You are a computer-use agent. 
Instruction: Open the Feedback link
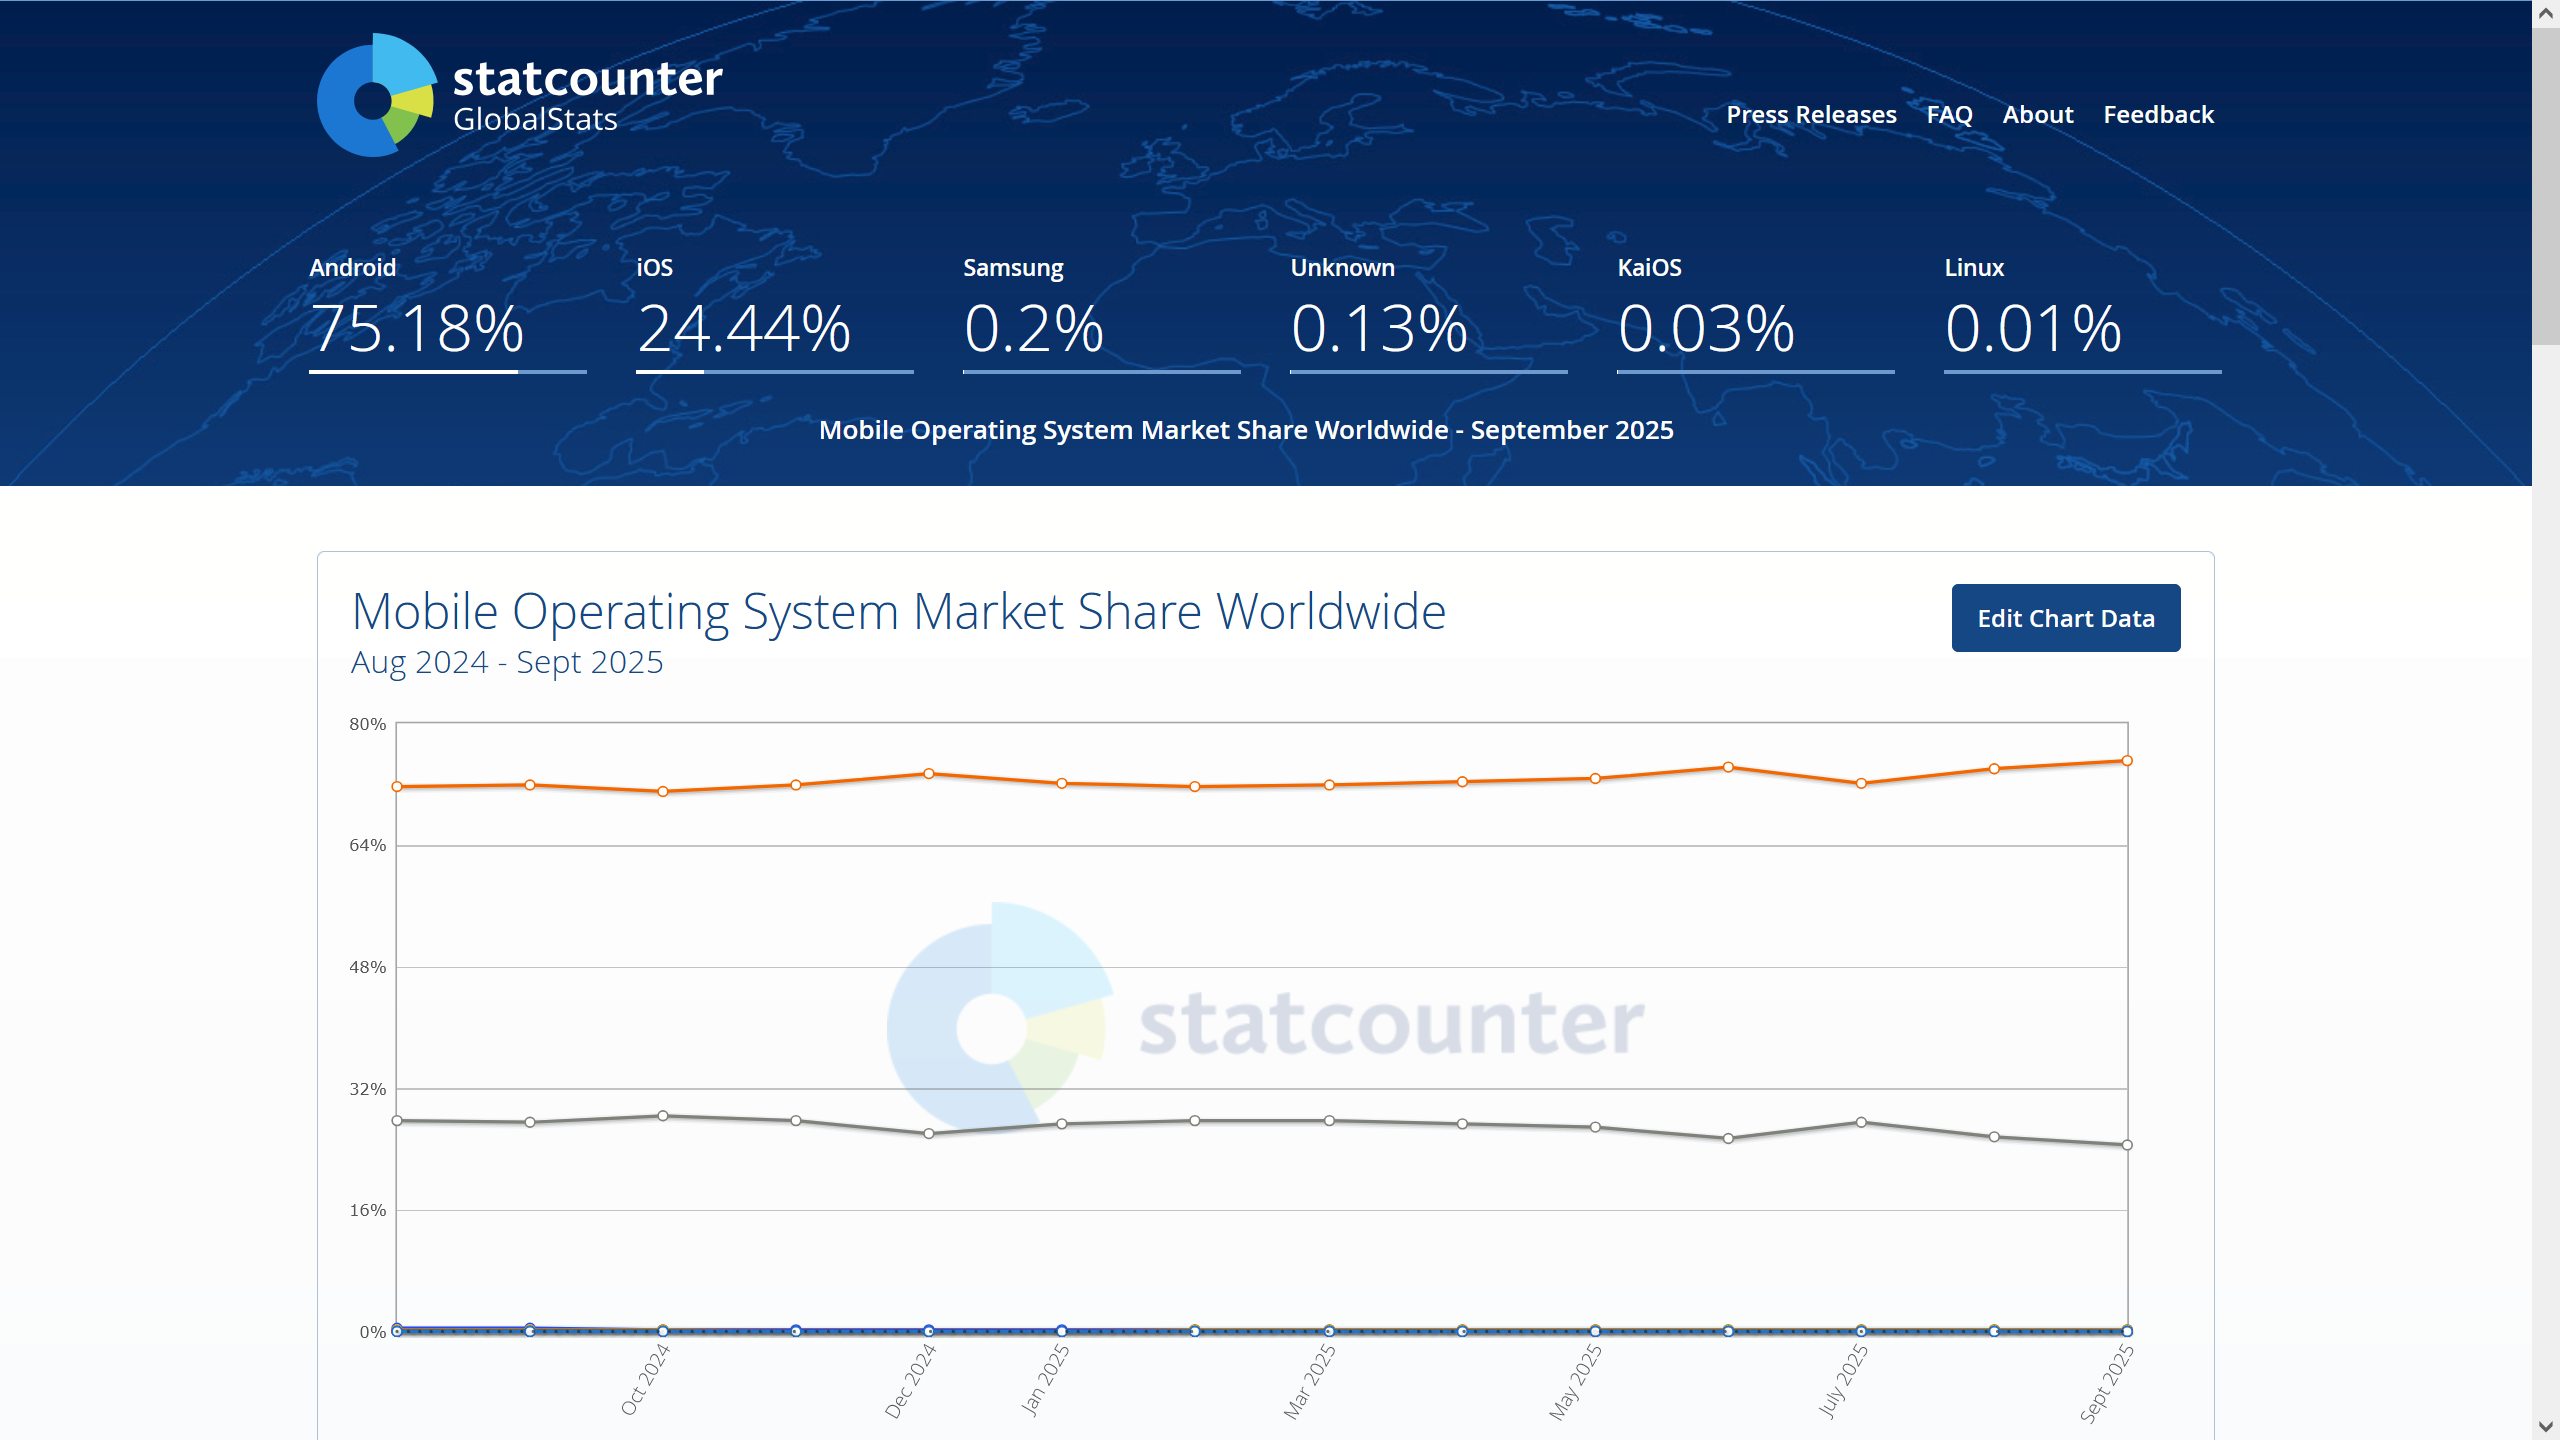tap(2158, 115)
